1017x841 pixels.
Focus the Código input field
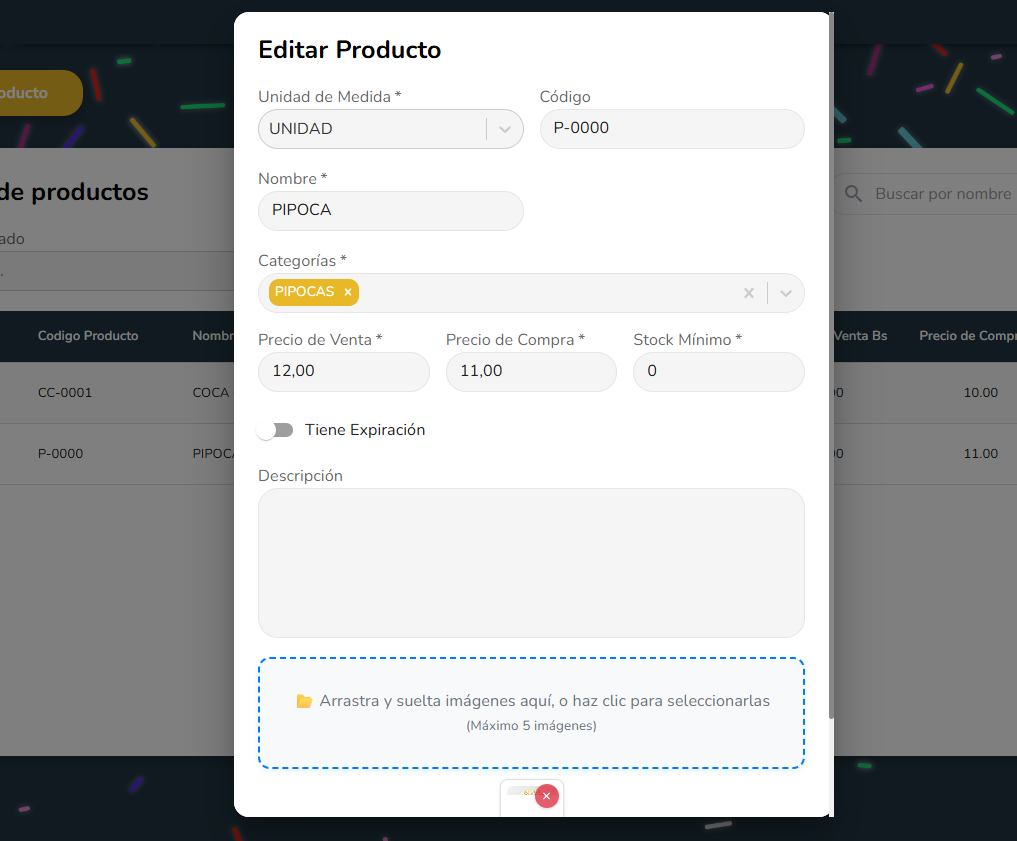click(x=671, y=129)
